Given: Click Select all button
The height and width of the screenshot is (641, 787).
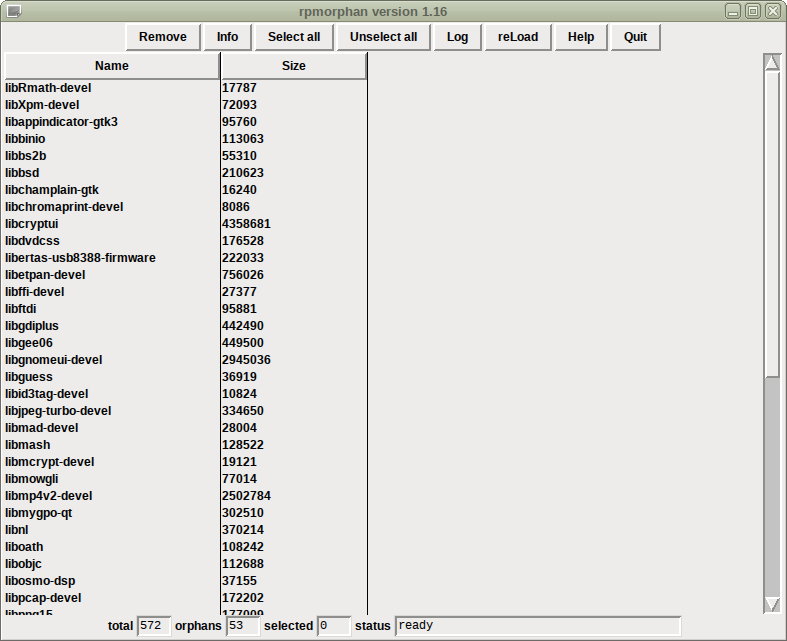Looking at the screenshot, I should tap(294, 37).
